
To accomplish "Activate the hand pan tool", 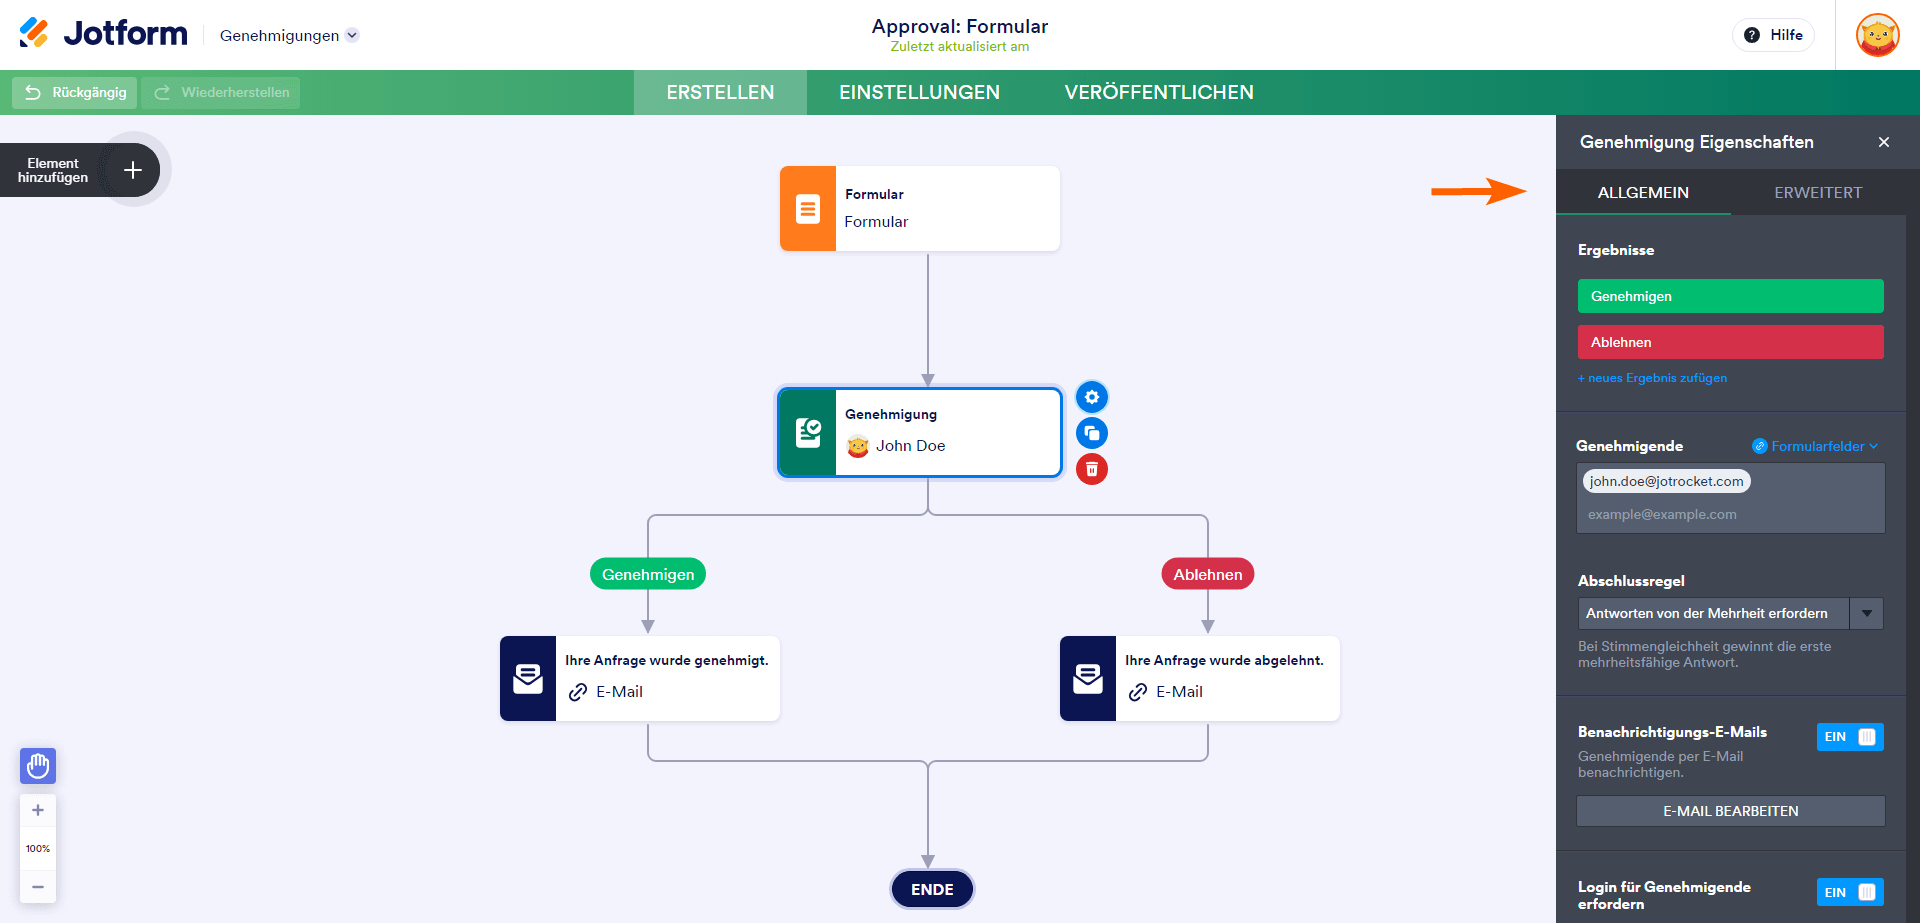I will click(x=38, y=766).
